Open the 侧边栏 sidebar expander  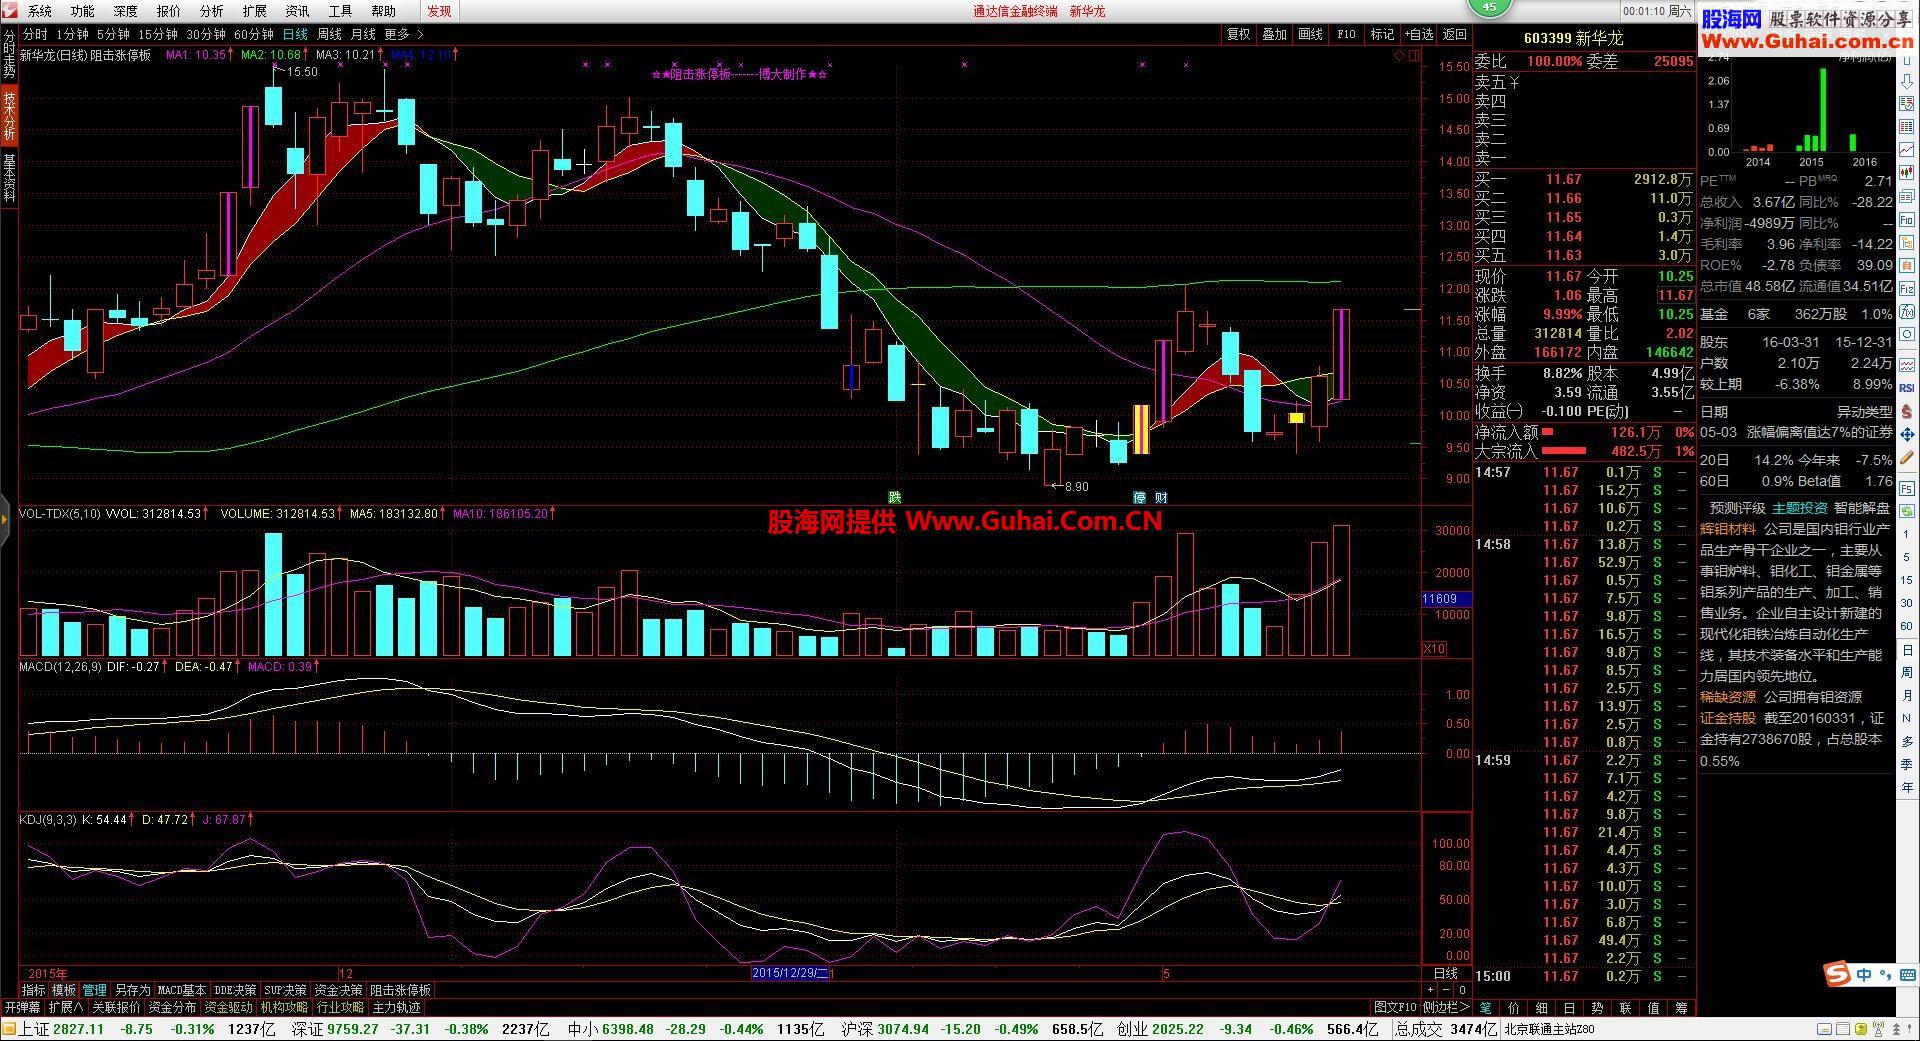pyautogui.click(x=1446, y=1007)
